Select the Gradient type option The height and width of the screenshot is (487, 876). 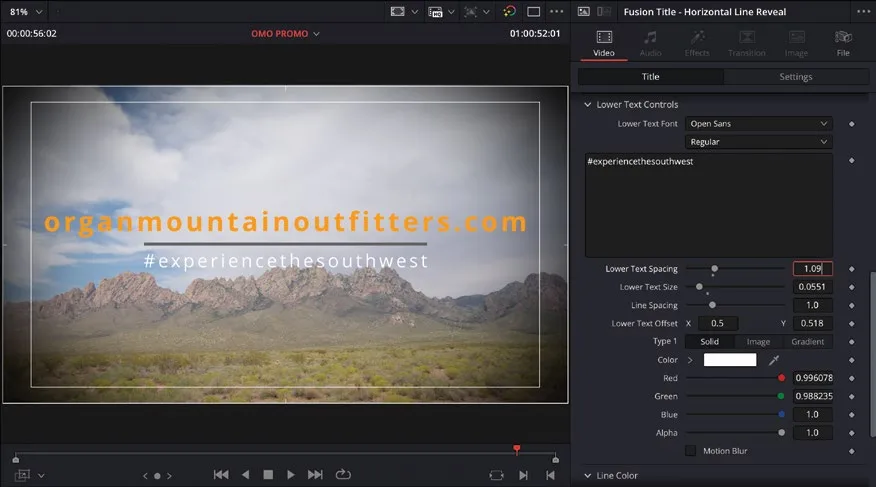pos(807,341)
